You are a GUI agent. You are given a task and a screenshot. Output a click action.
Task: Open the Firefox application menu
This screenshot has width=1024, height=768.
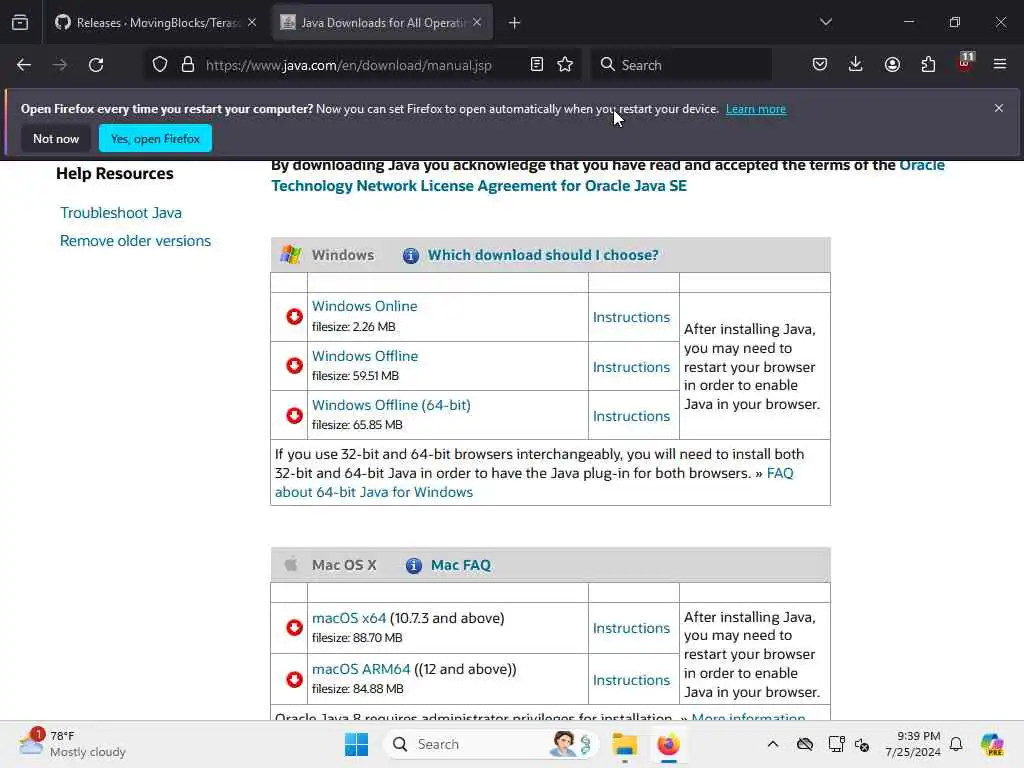coord(1000,65)
